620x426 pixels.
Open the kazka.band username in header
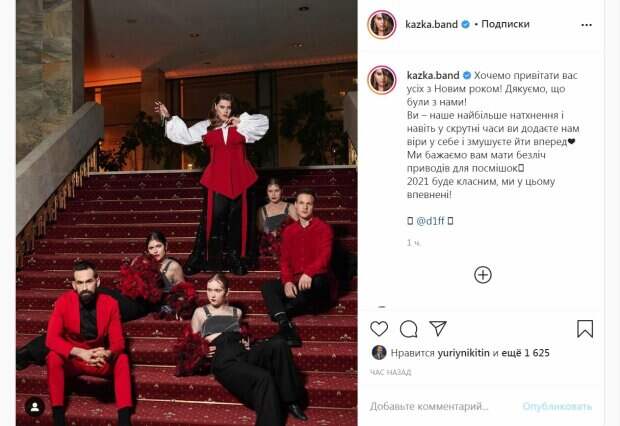[x=431, y=24]
